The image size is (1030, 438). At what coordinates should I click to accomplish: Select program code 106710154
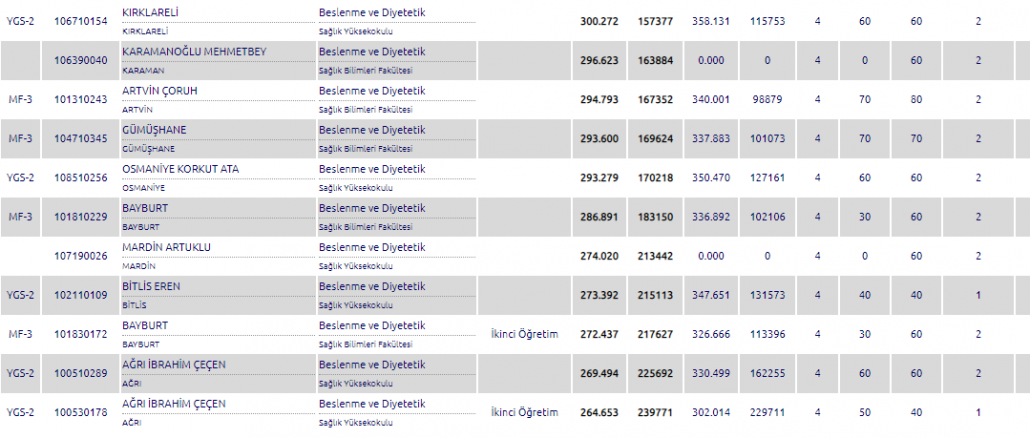click(81, 20)
